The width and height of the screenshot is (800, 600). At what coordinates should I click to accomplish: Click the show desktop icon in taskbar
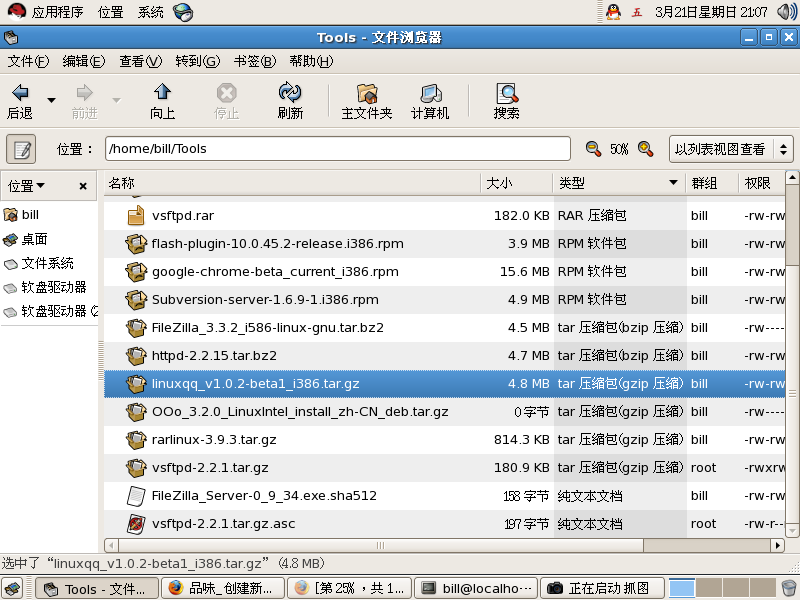13,589
